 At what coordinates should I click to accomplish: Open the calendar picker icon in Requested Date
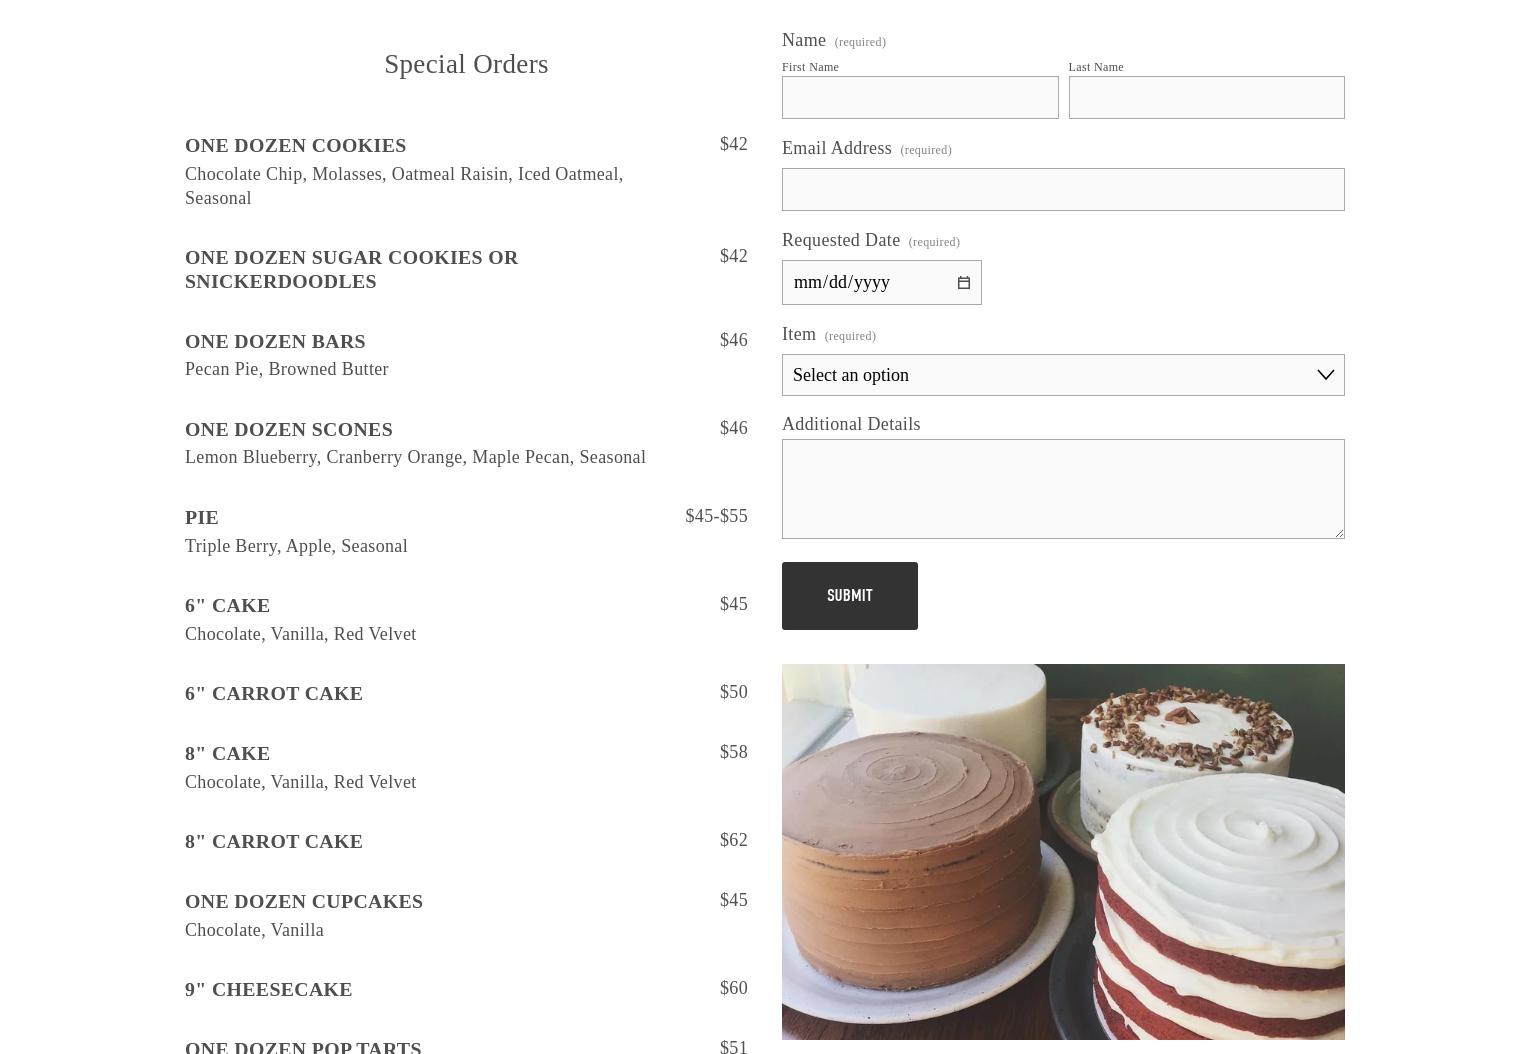[963, 283]
